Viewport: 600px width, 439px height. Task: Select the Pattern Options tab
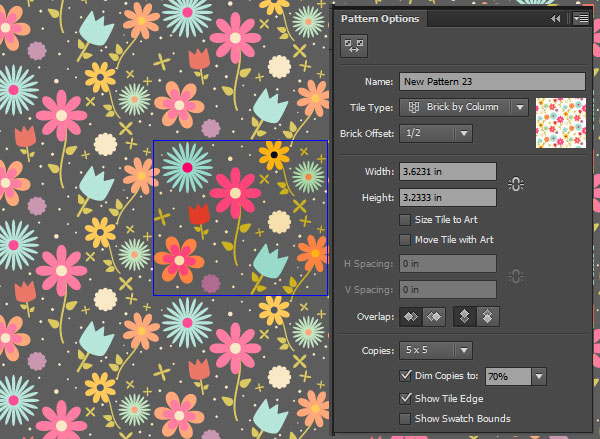380,19
